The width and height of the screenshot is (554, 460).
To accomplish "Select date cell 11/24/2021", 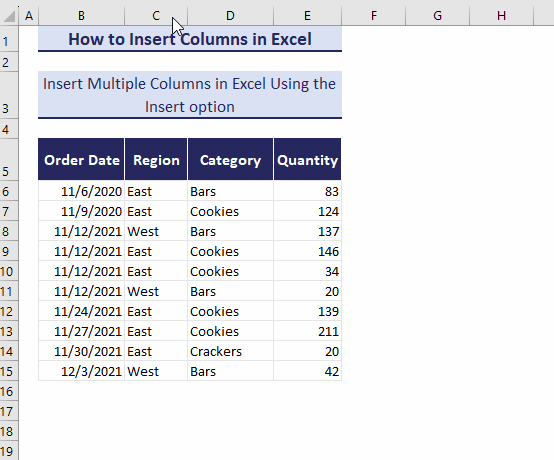I will 81,311.
